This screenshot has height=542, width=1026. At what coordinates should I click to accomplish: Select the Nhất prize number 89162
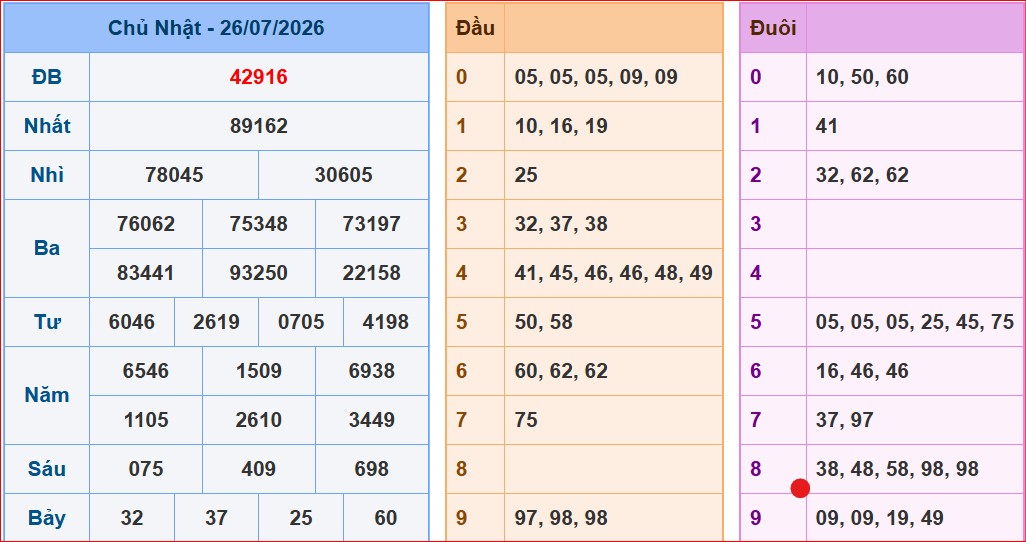[258, 126]
